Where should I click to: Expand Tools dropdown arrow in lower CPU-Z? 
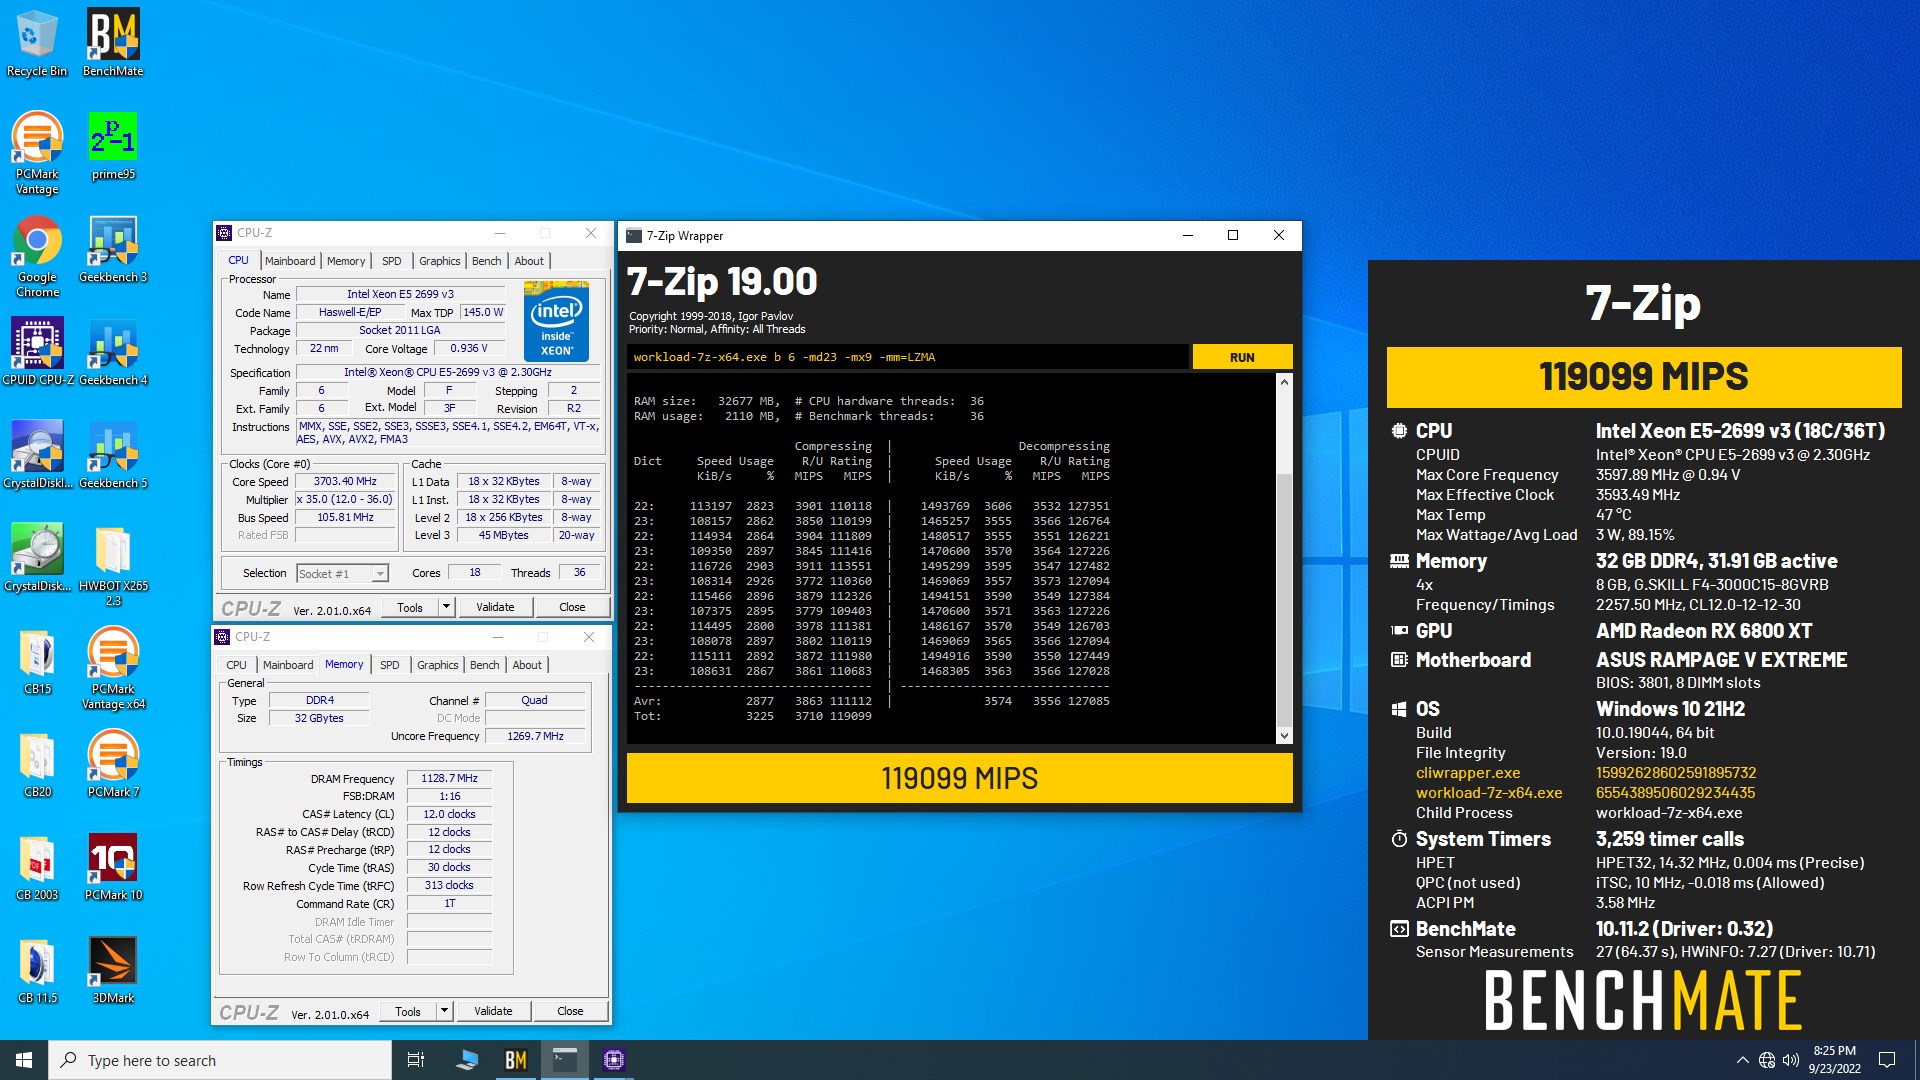(444, 1011)
